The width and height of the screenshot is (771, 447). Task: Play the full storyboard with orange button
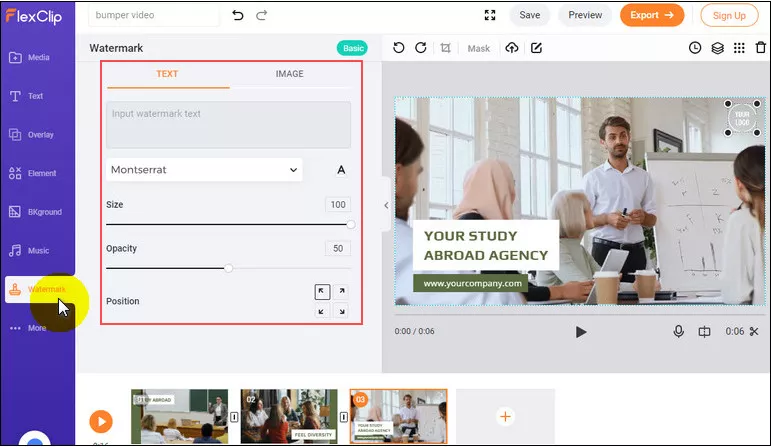click(x=101, y=421)
